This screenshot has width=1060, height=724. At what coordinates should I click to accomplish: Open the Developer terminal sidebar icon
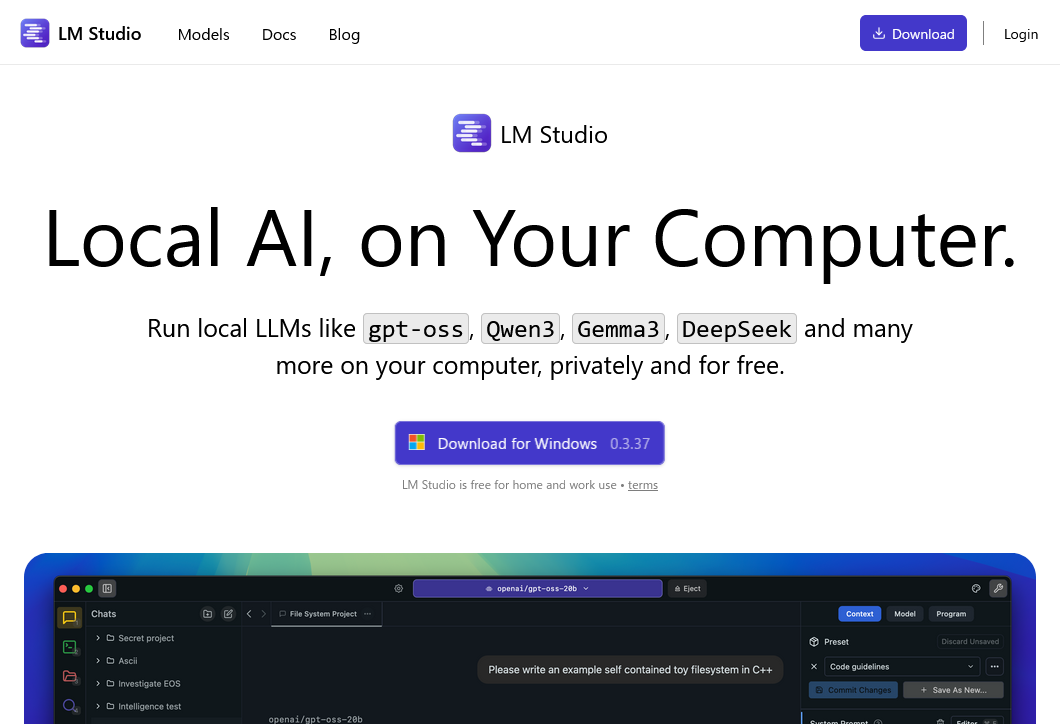click(x=69, y=647)
